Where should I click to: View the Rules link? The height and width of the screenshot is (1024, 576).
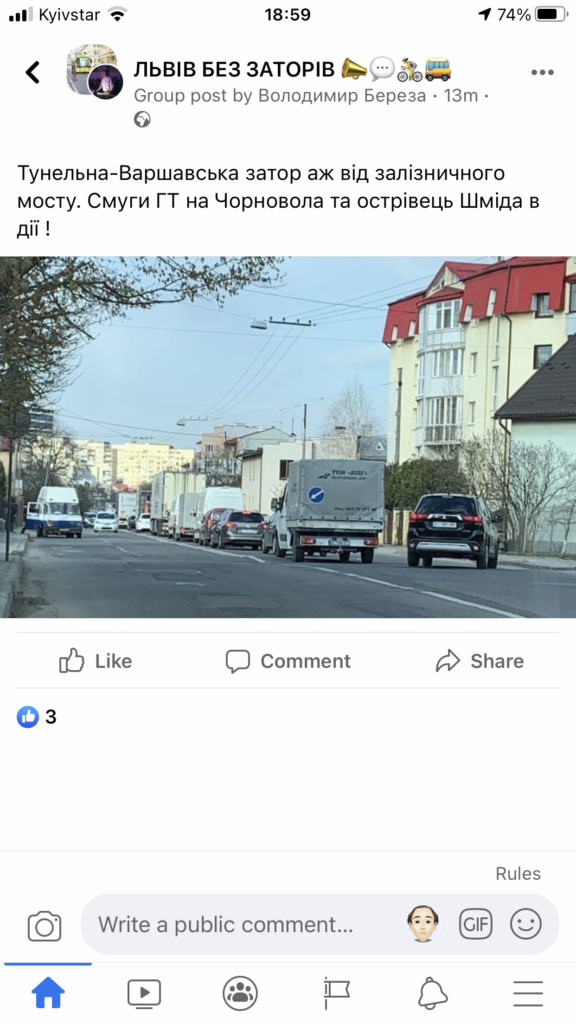coord(518,874)
